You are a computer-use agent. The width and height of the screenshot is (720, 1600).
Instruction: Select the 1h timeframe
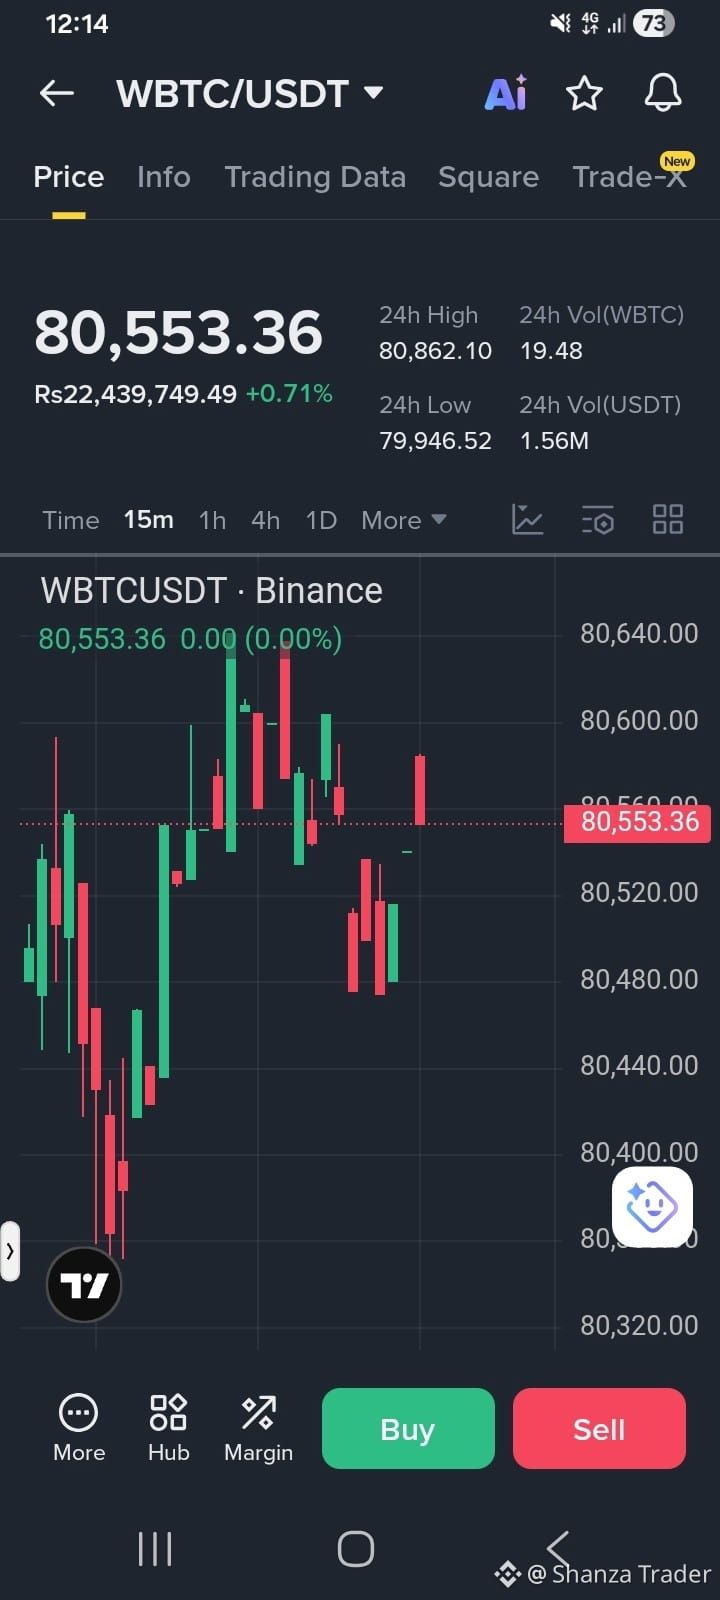coord(212,520)
